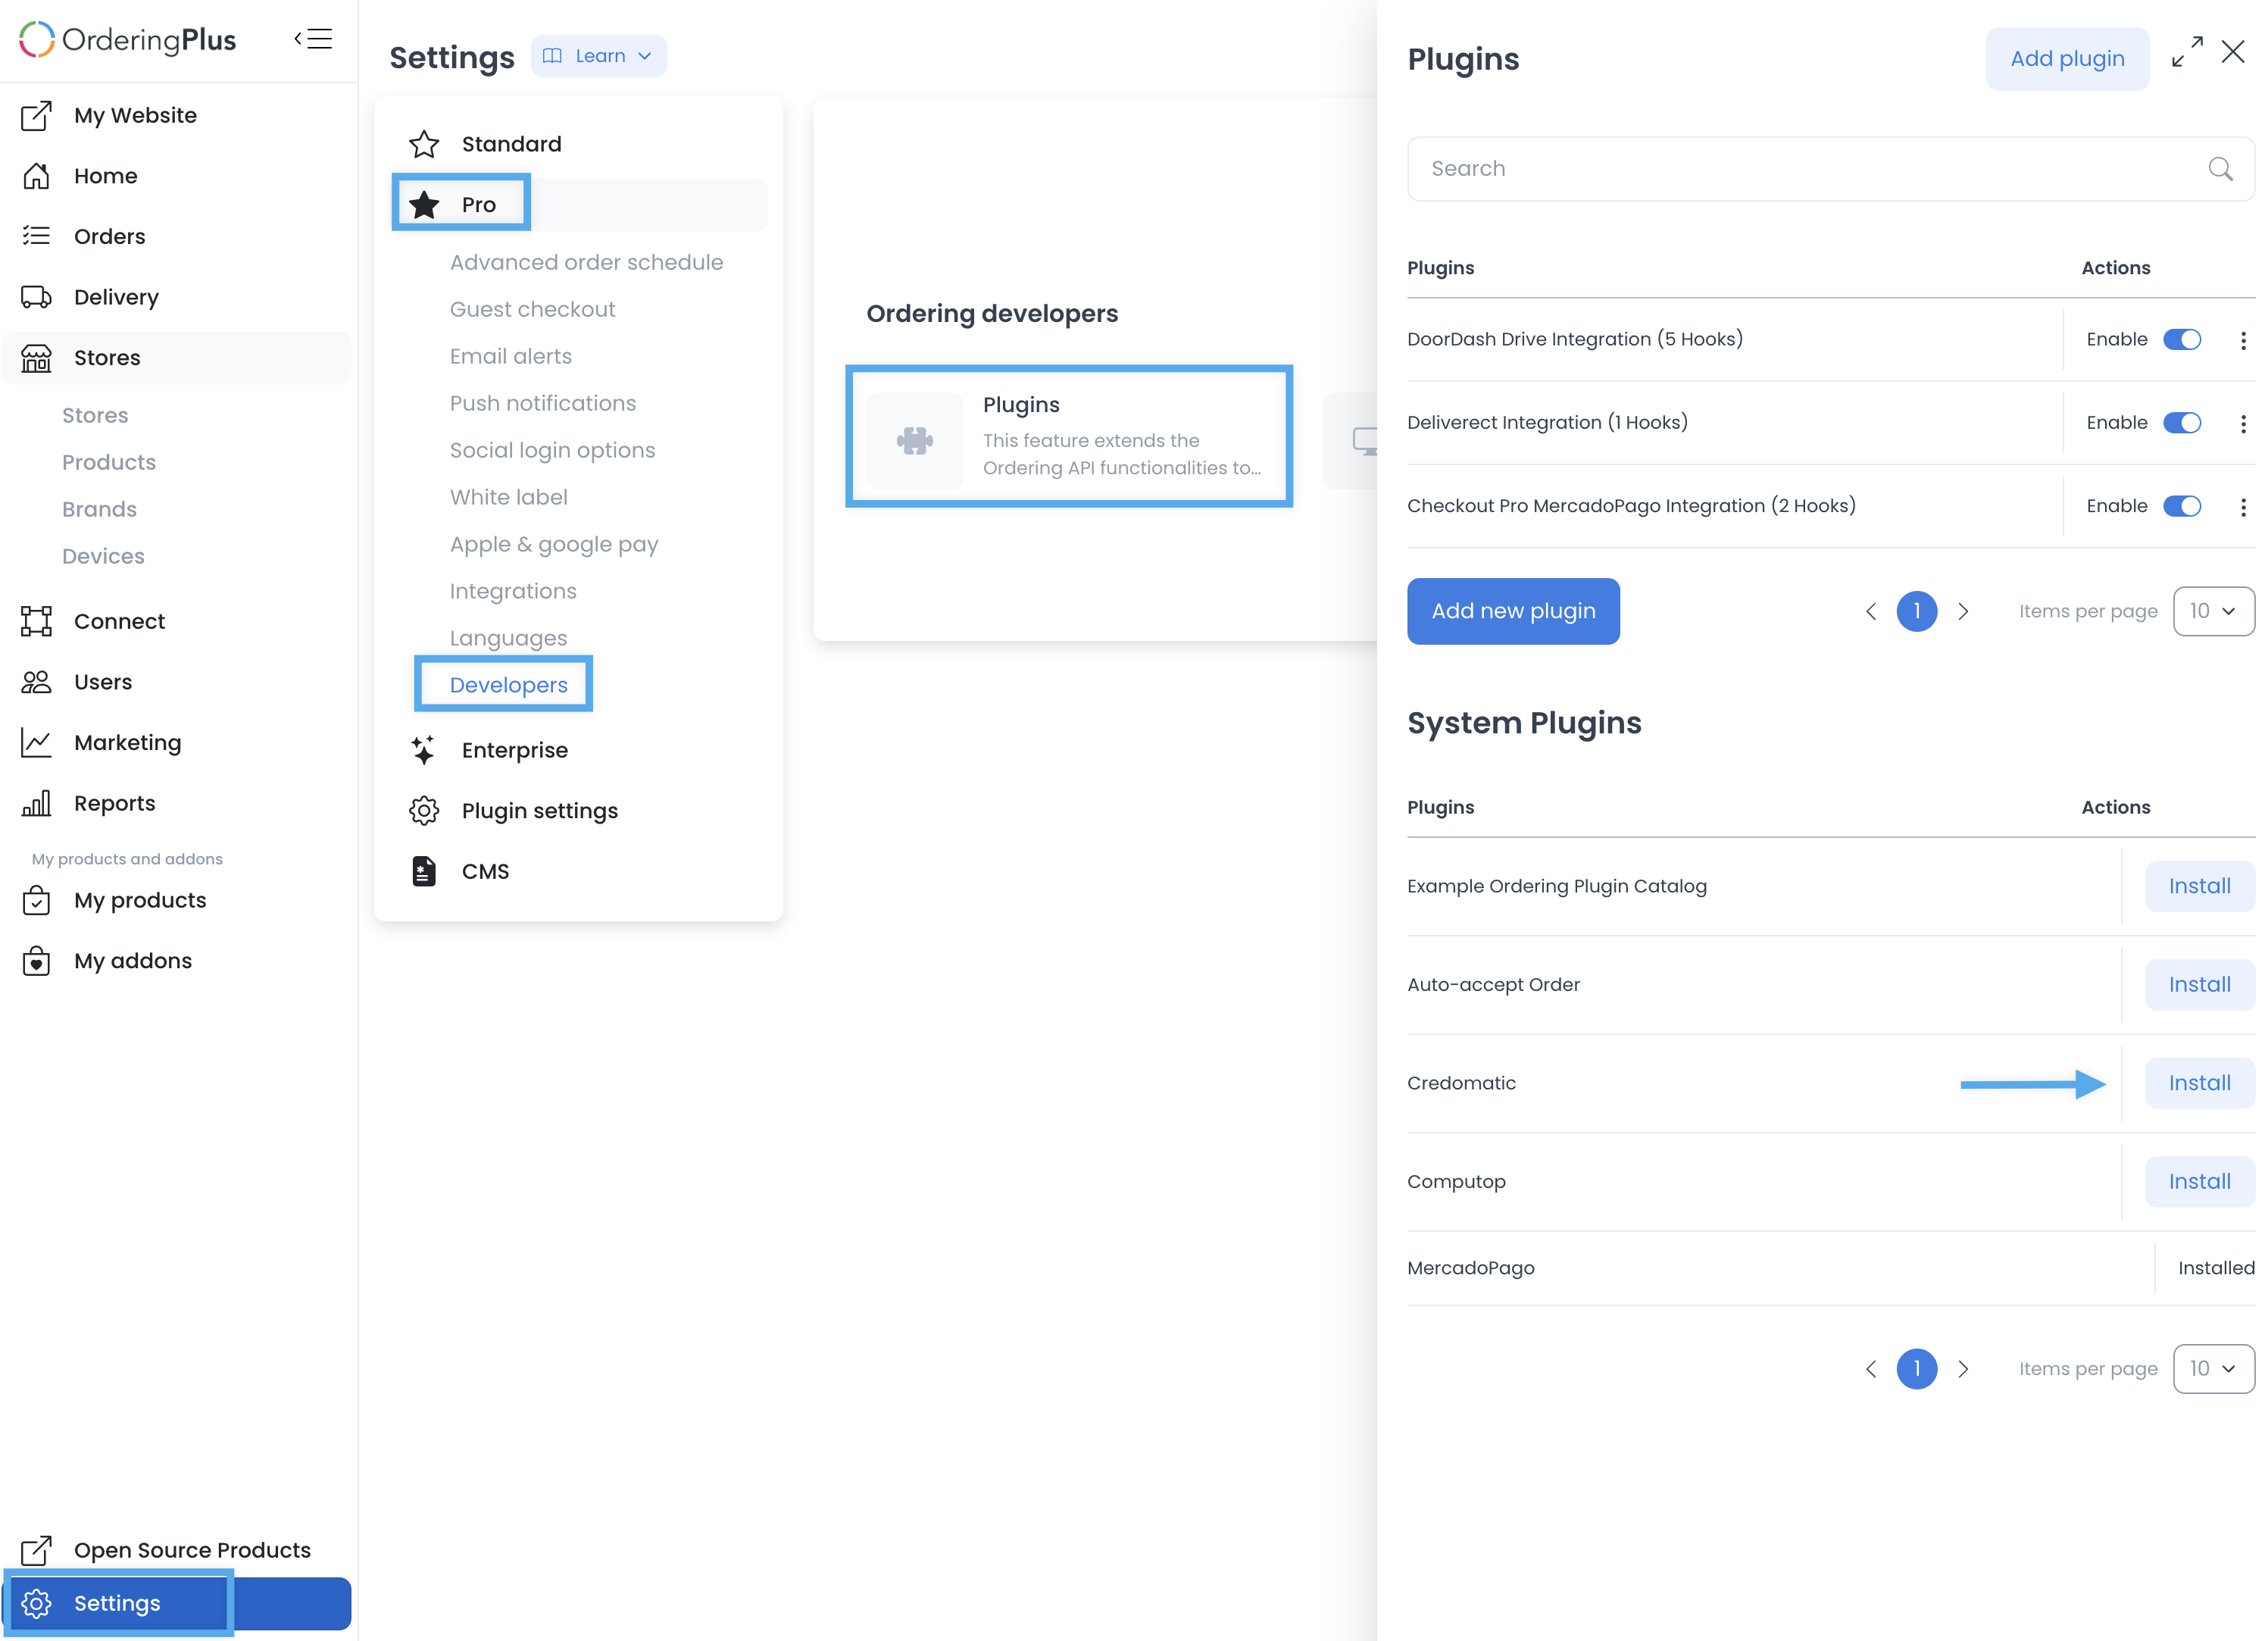Go to next page in System Plugins
This screenshot has width=2268, height=1641.
(1963, 1369)
